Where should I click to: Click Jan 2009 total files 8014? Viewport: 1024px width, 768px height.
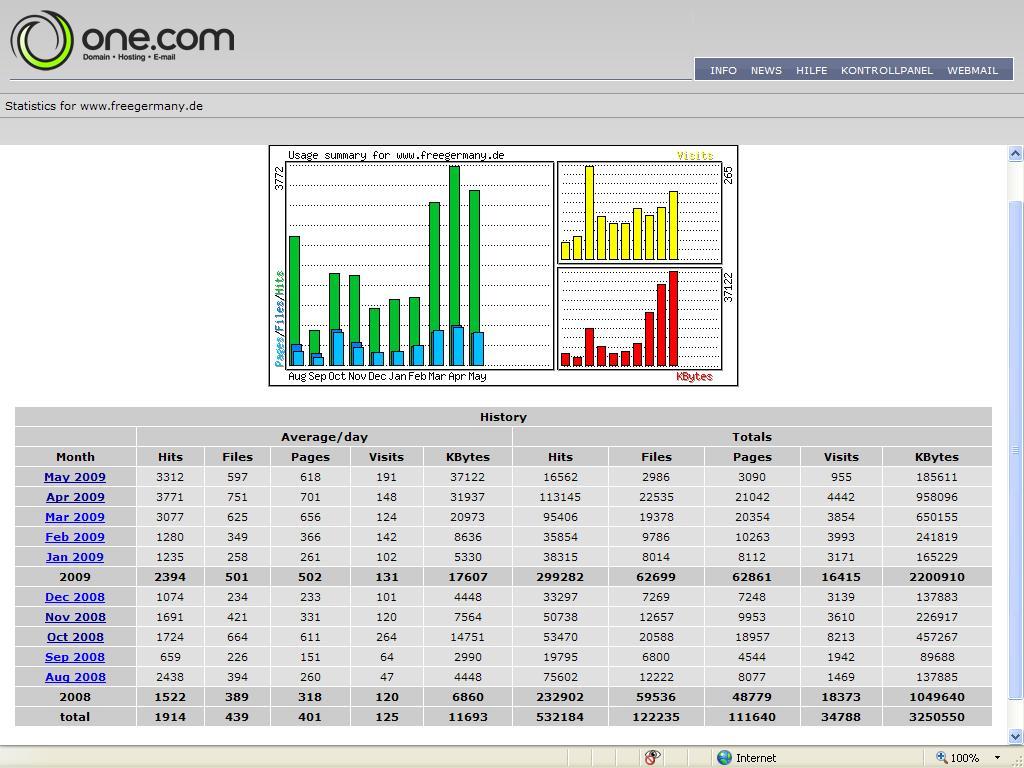pos(656,557)
